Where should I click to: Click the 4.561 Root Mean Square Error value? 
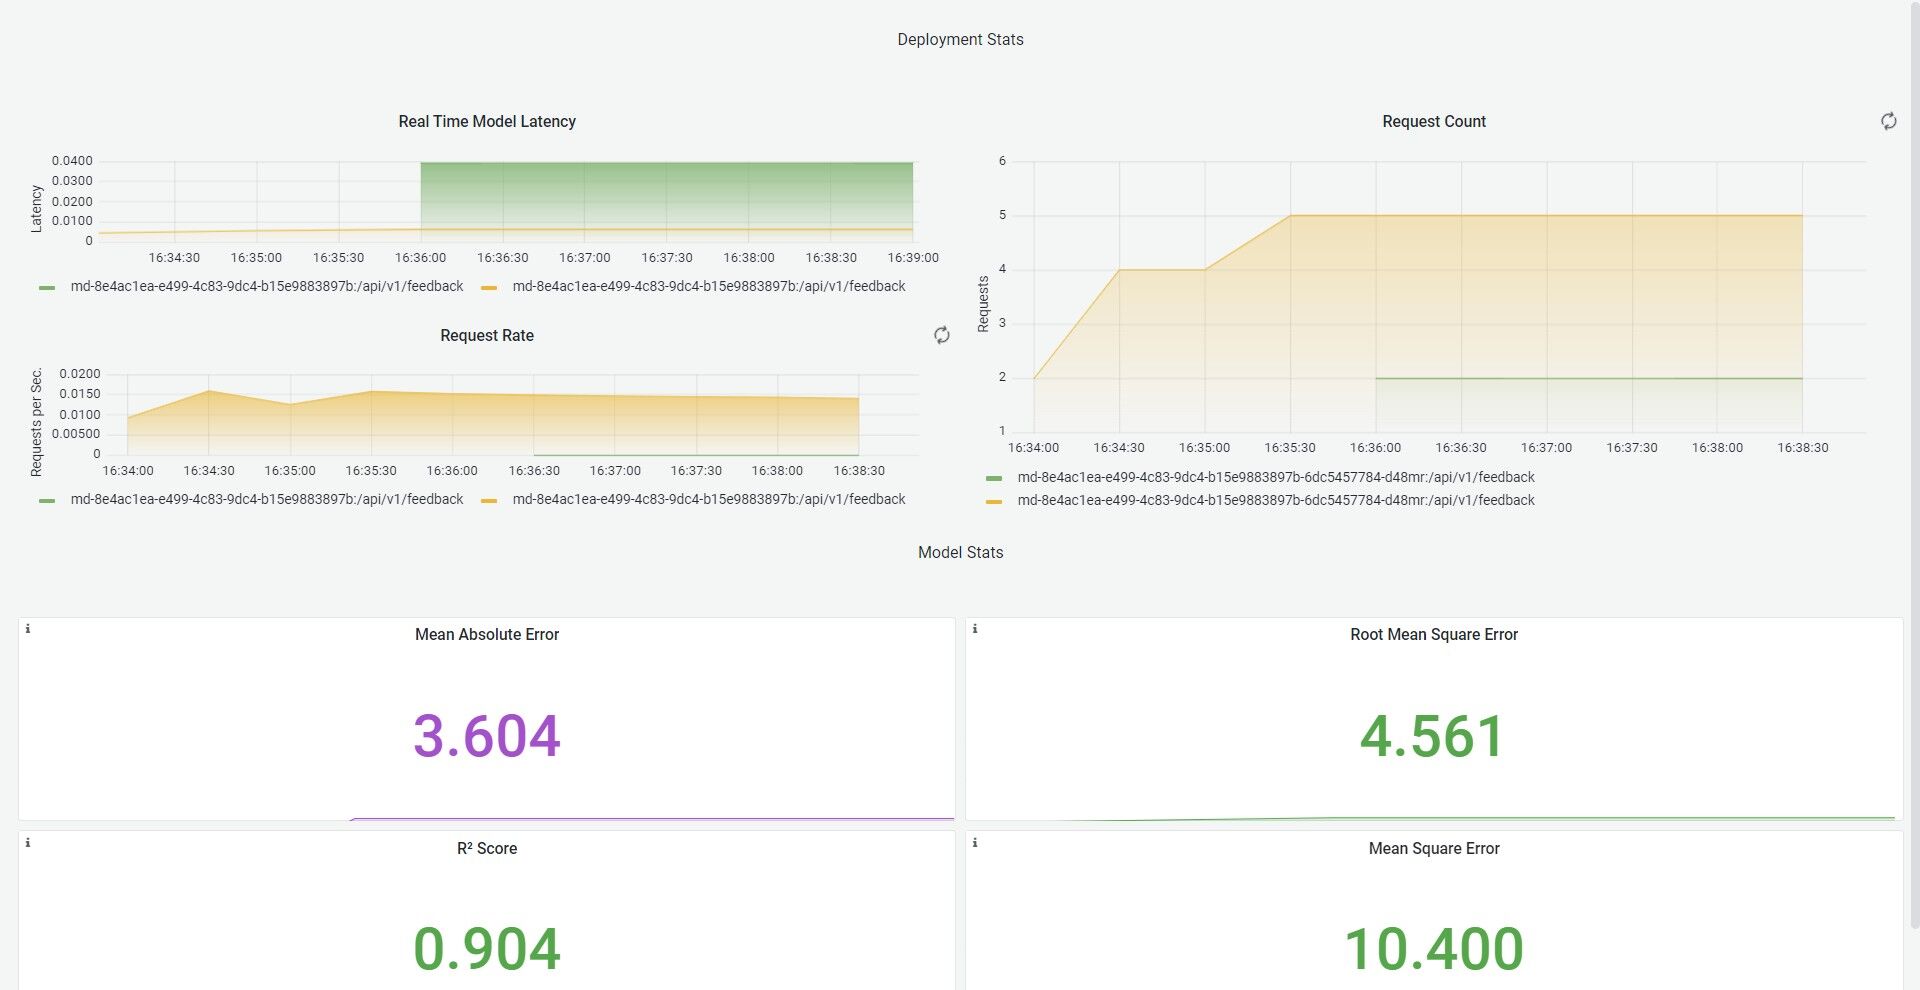tap(1433, 736)
